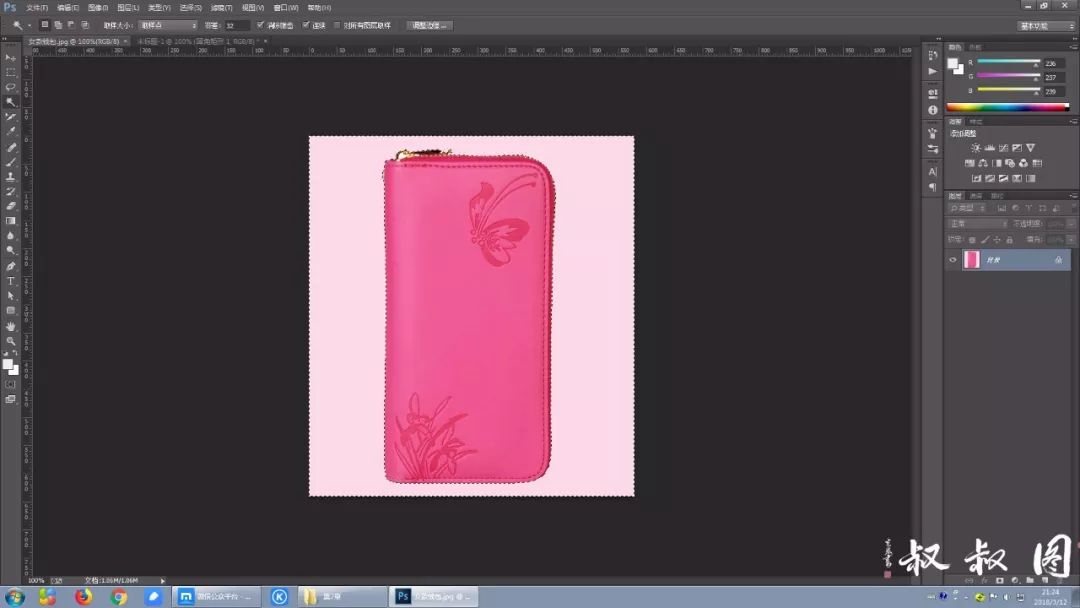Select the Eraser tool
The height and width of the screenshot is (608, 1080).
coord(11,206)
